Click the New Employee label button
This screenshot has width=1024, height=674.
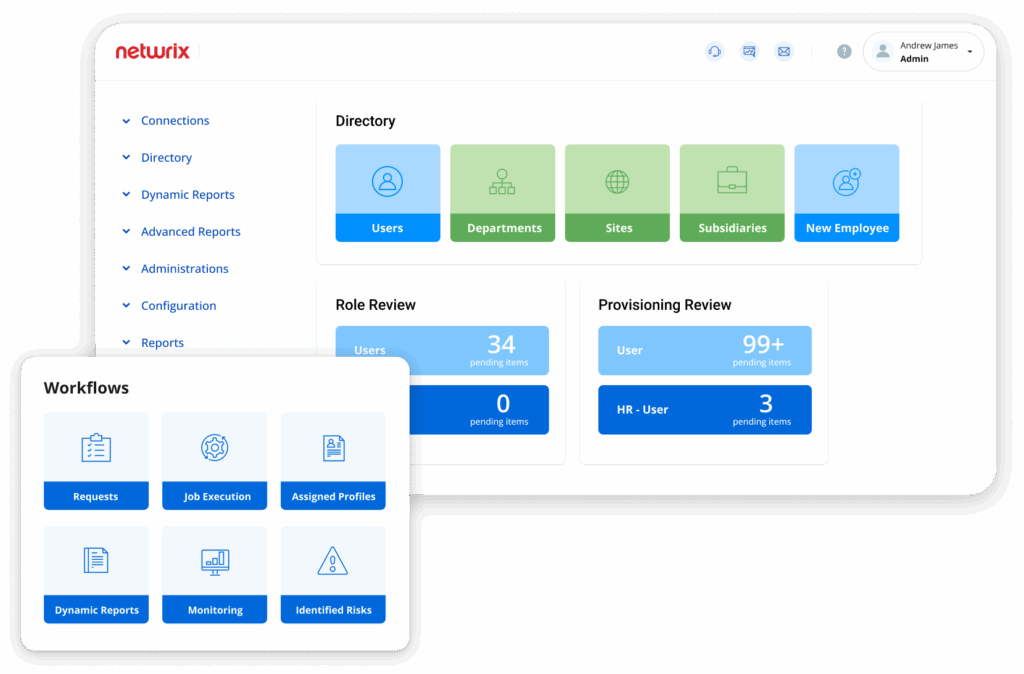click(847, 228)
